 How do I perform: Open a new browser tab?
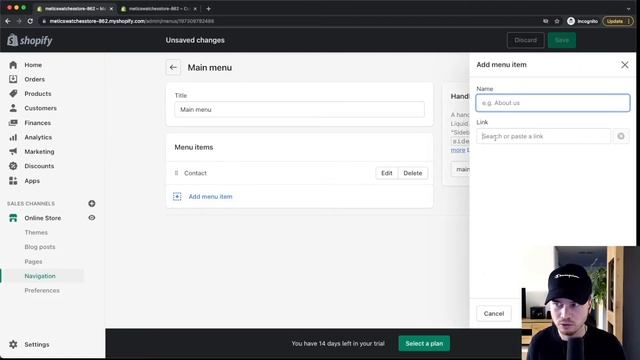click(208, 9)
